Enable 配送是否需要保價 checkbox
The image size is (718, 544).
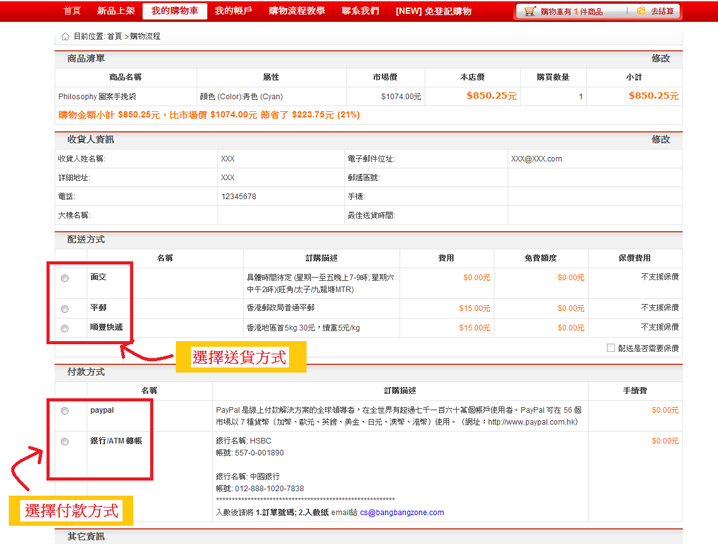(611, 348)
